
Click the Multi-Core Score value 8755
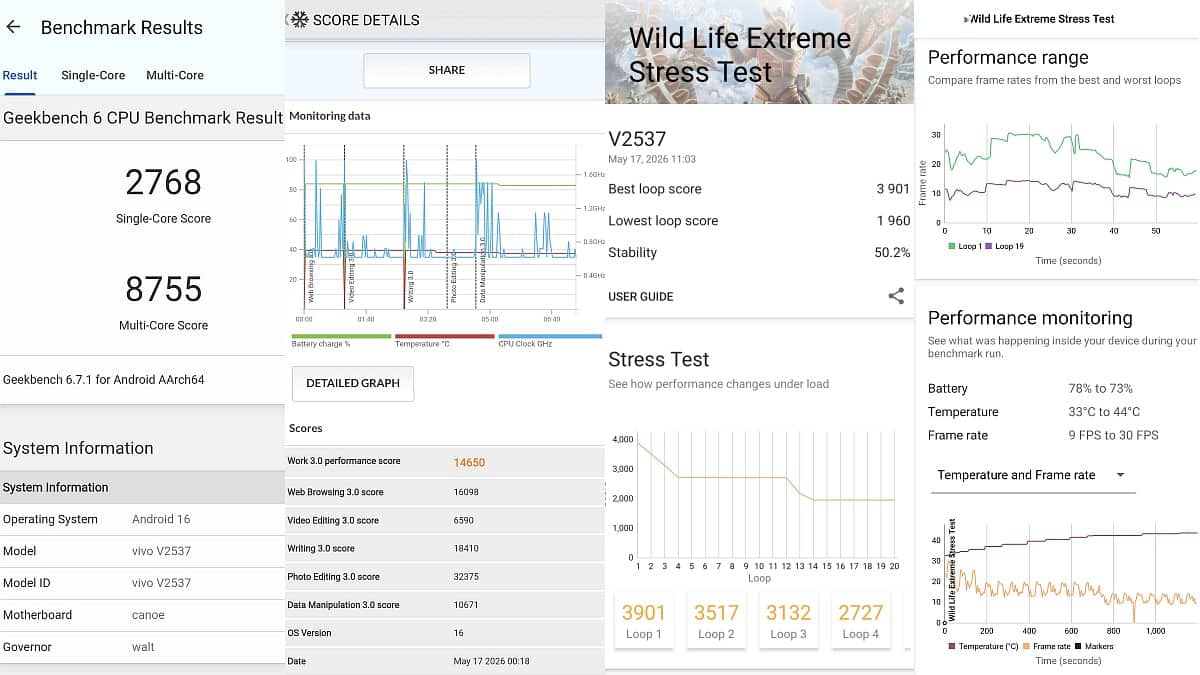click(x=163, y=289)
